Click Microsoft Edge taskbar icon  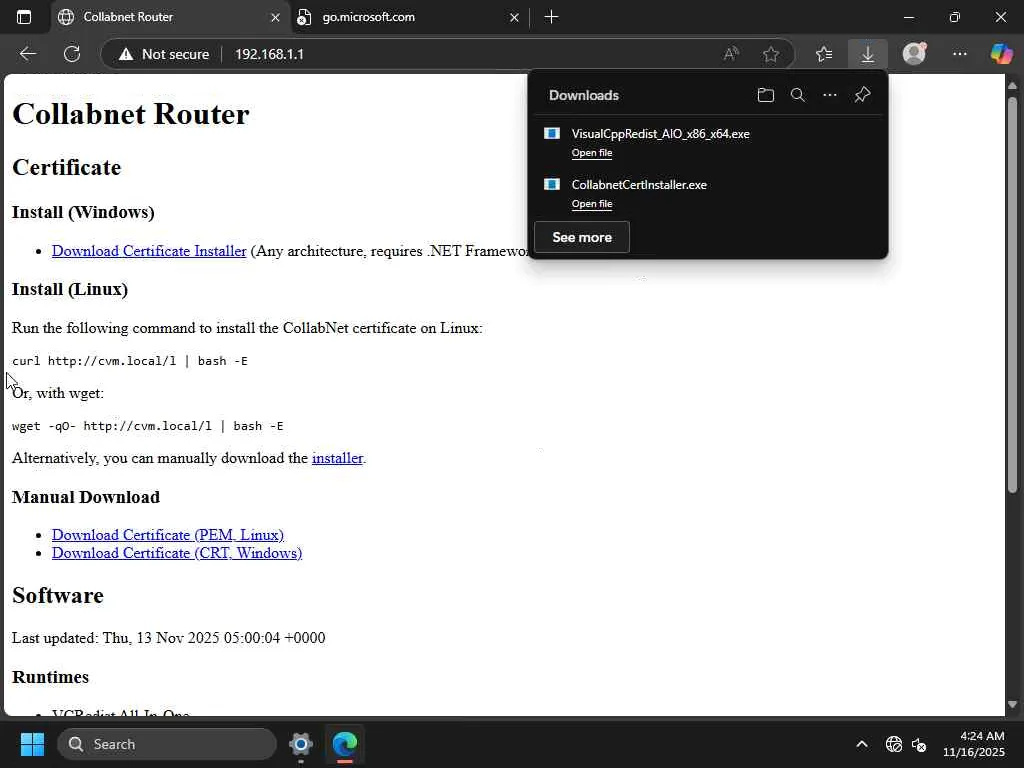pyautogui.click(x=344, y=744)
